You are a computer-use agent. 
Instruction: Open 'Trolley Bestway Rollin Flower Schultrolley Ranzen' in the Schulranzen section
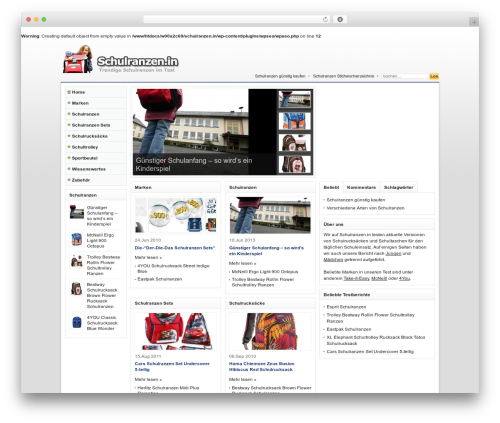(263, 282)
